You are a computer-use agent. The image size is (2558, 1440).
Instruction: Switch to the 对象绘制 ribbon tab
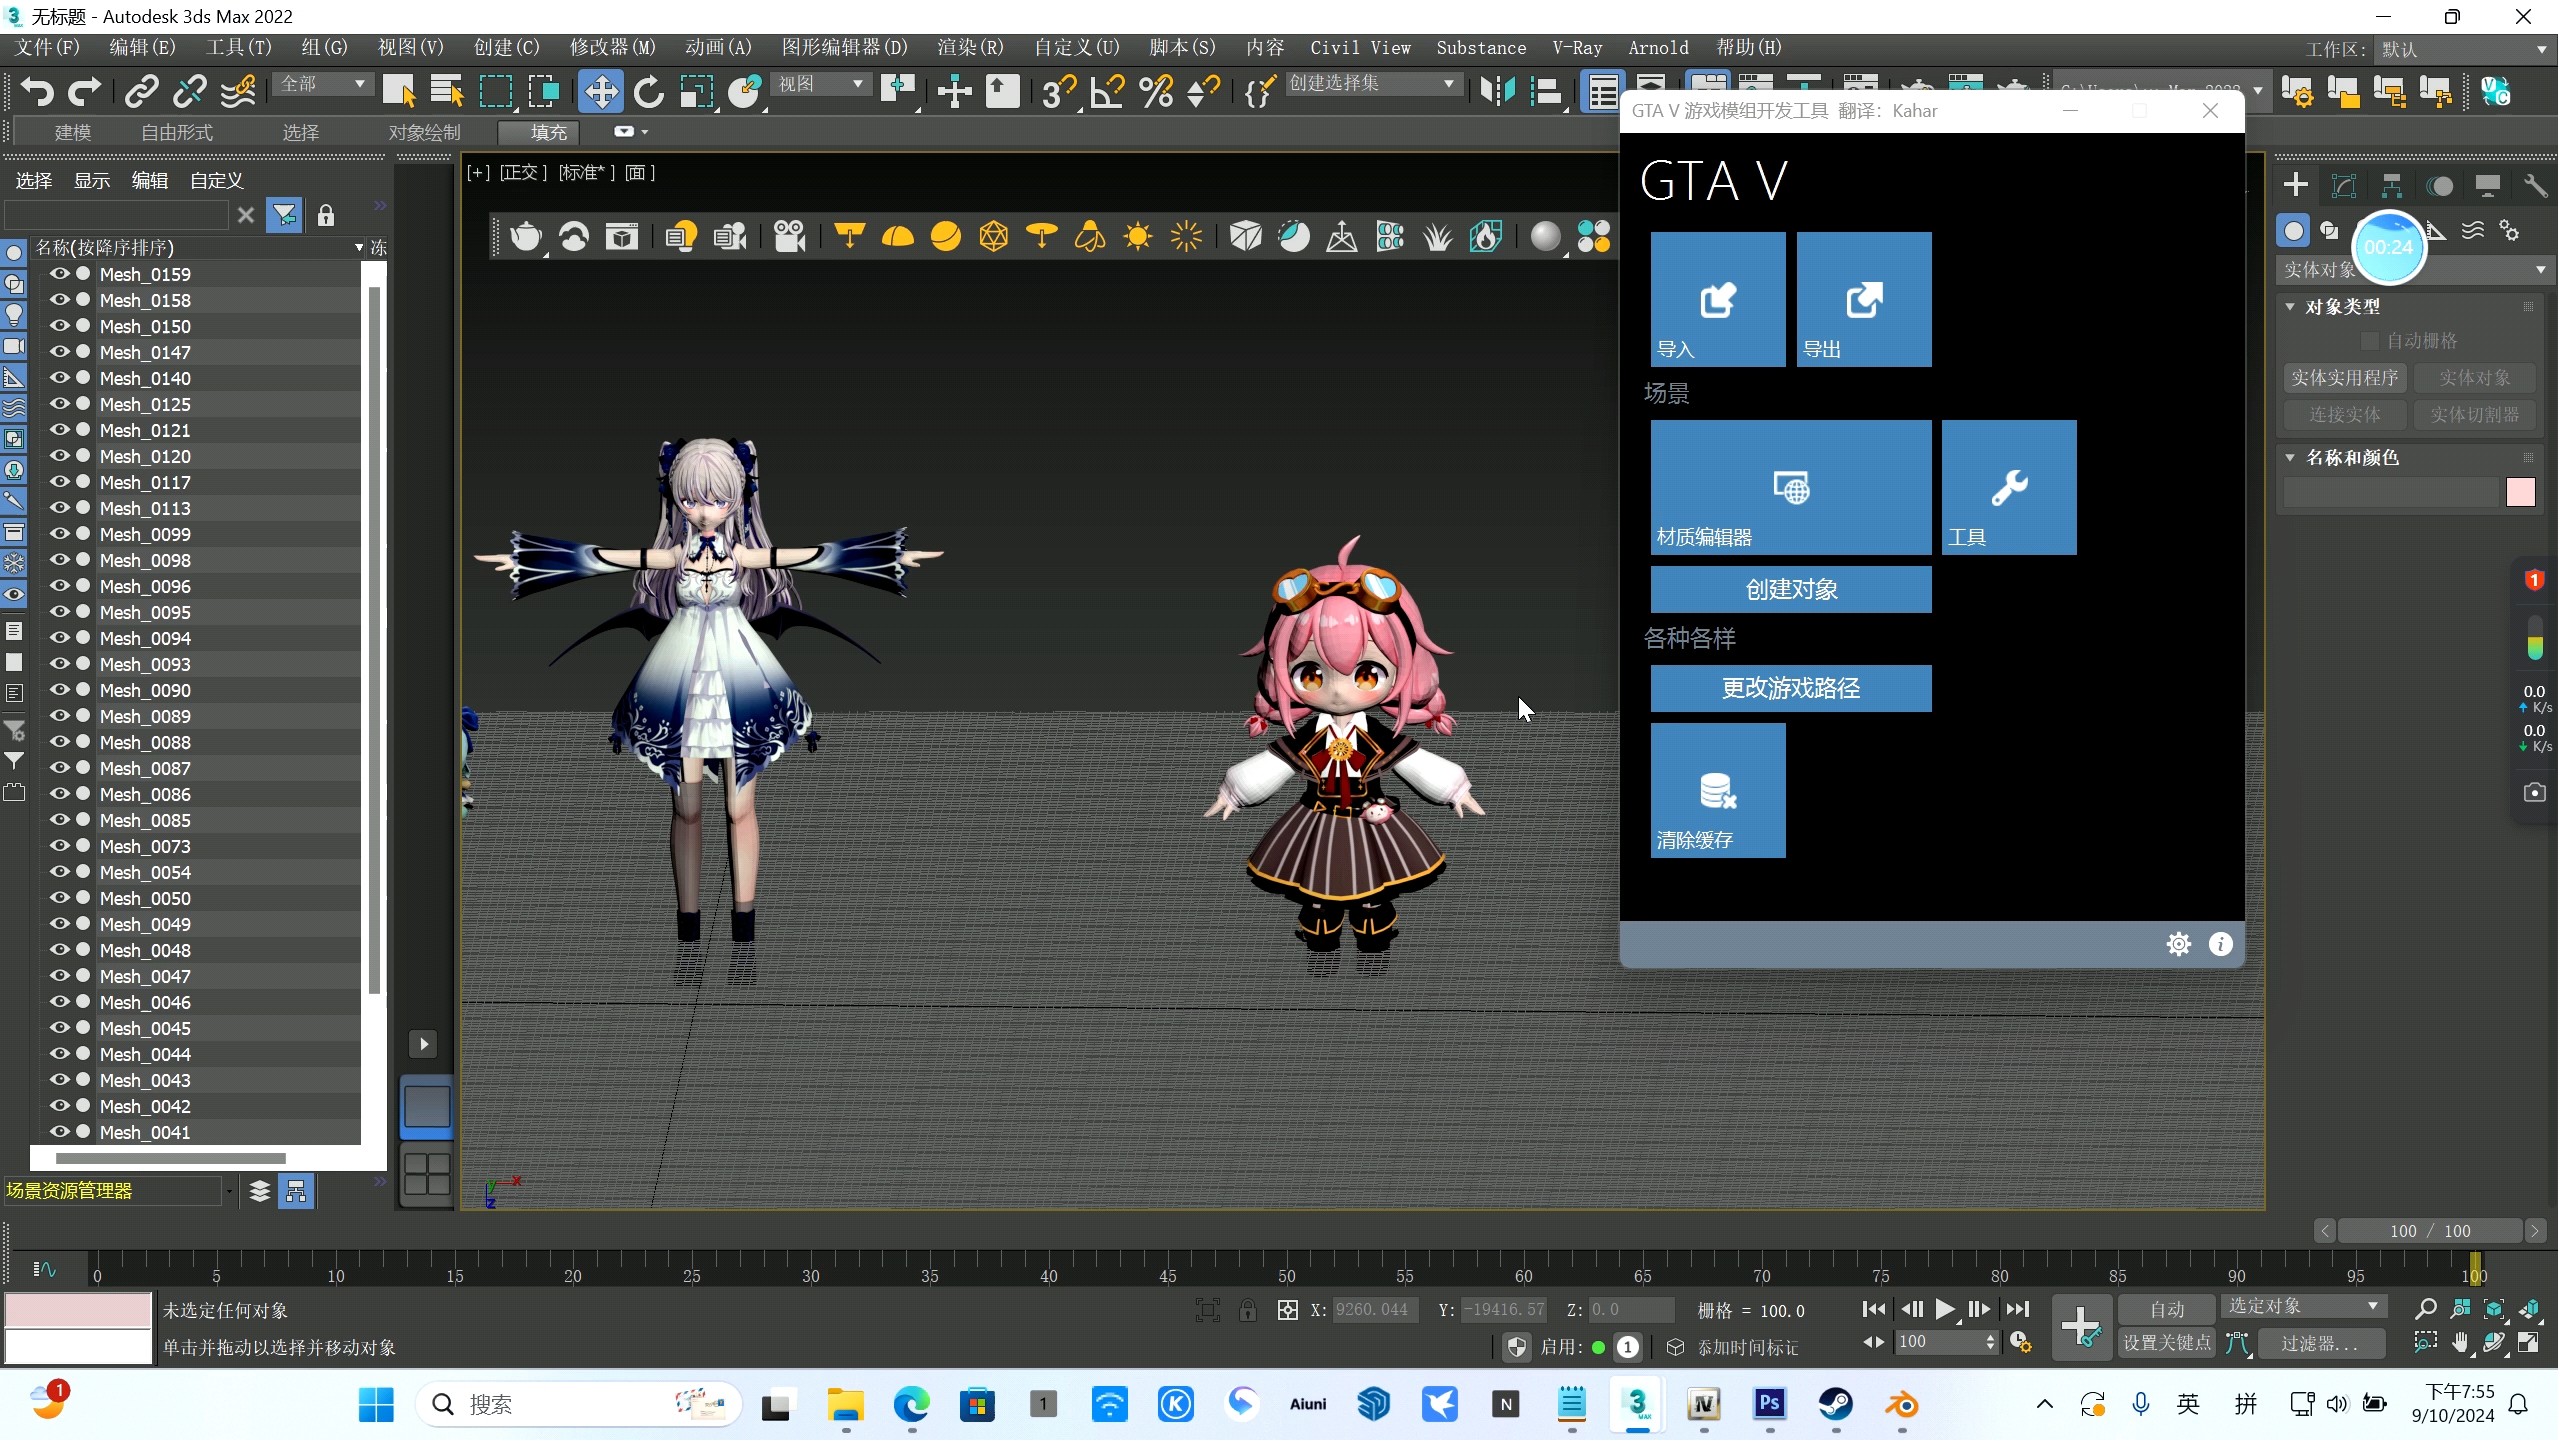coord(424,132)
